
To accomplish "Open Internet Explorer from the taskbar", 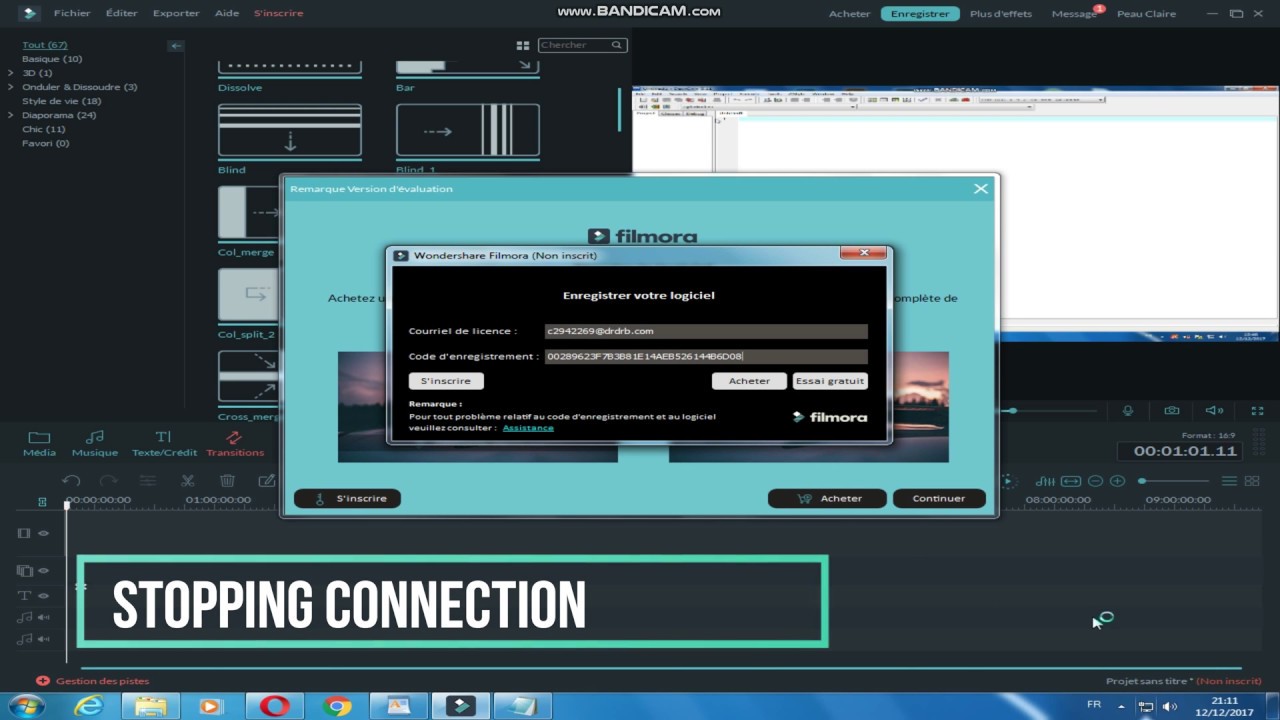I will (89, 706).
